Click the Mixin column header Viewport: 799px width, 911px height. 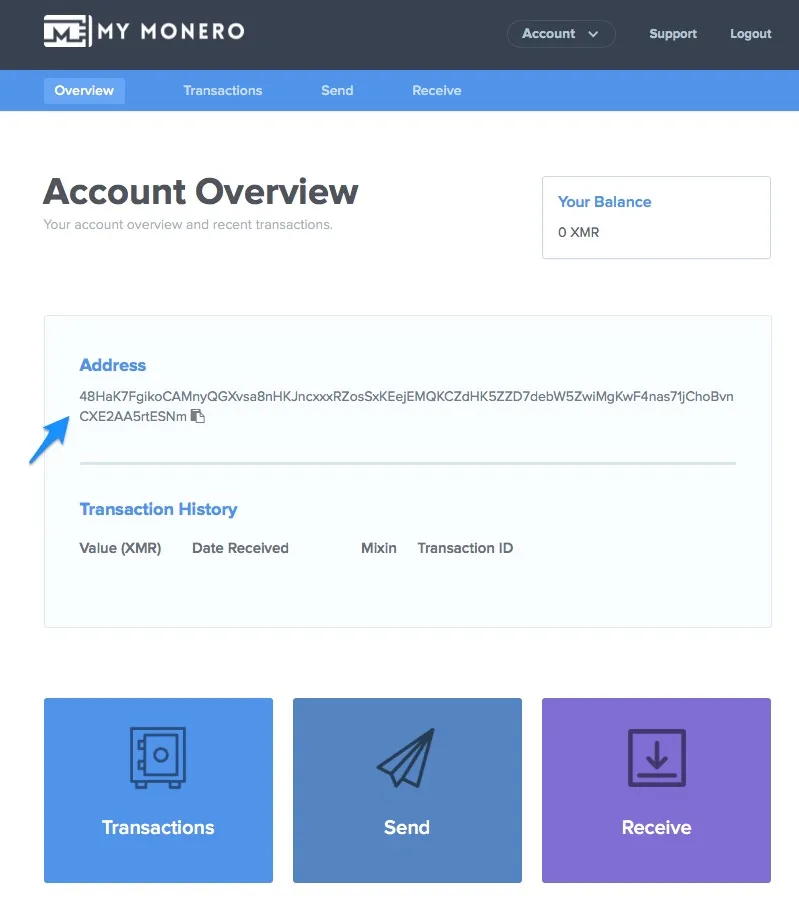click(379, 548)
